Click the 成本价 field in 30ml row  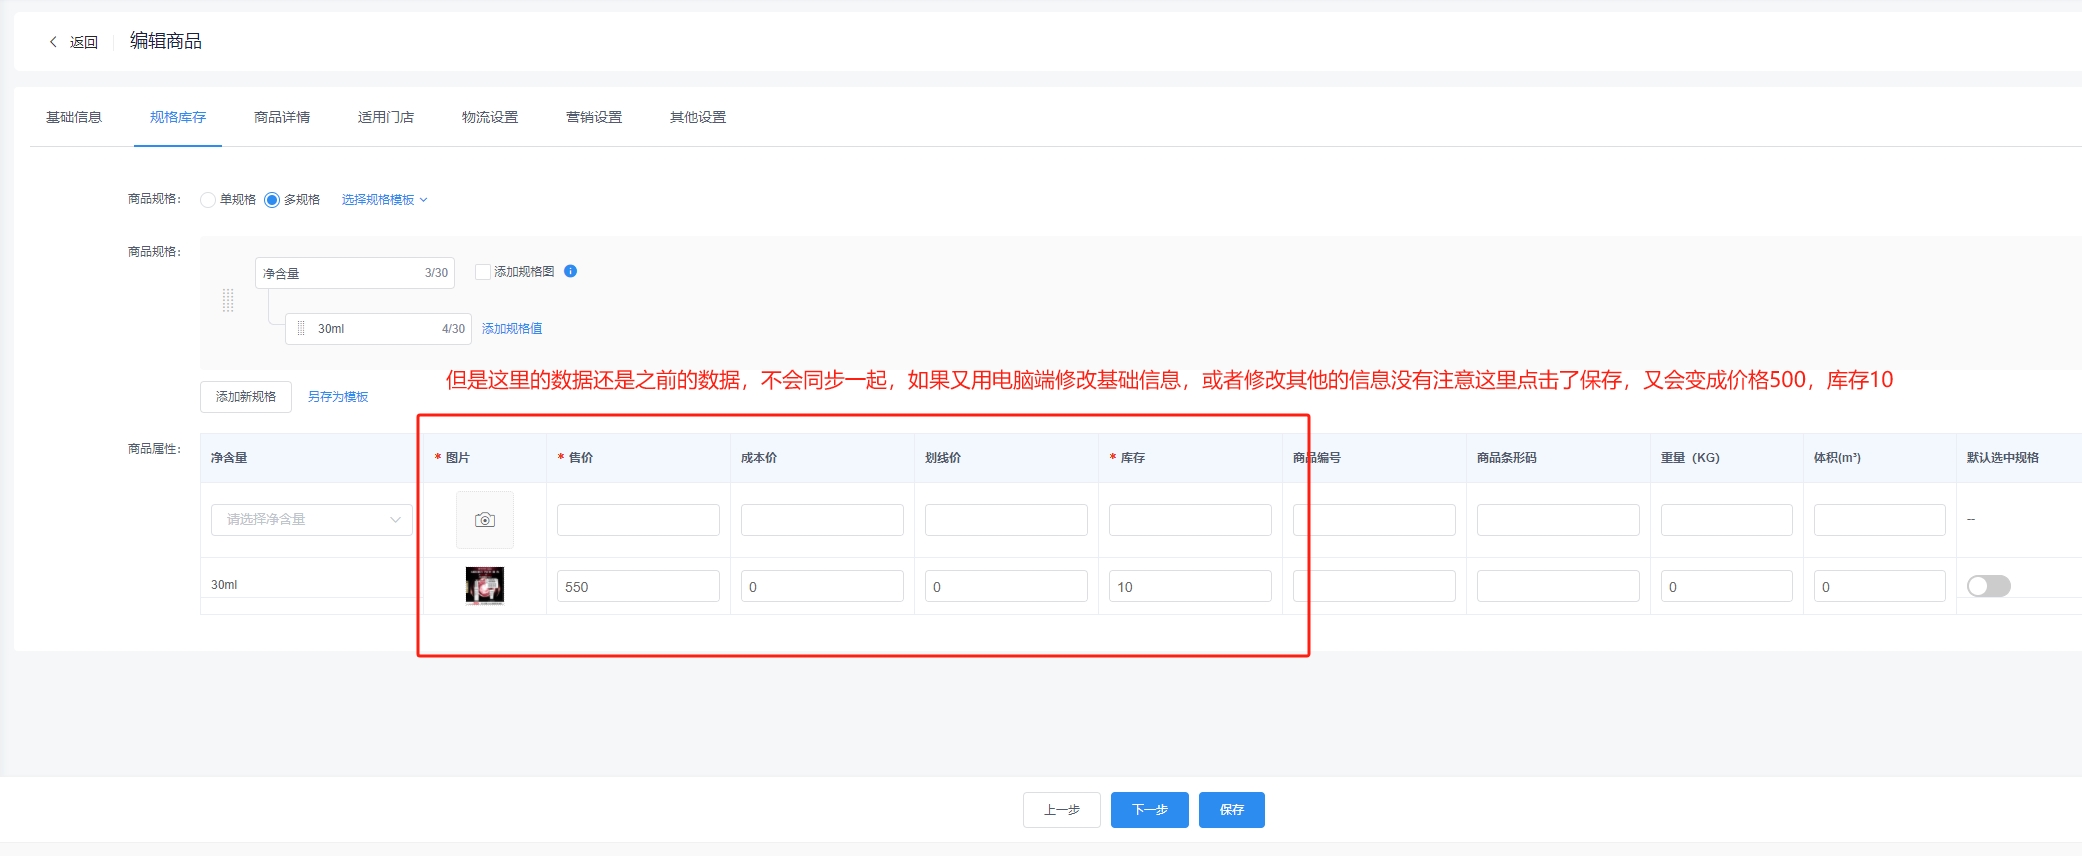click(822, 586)
